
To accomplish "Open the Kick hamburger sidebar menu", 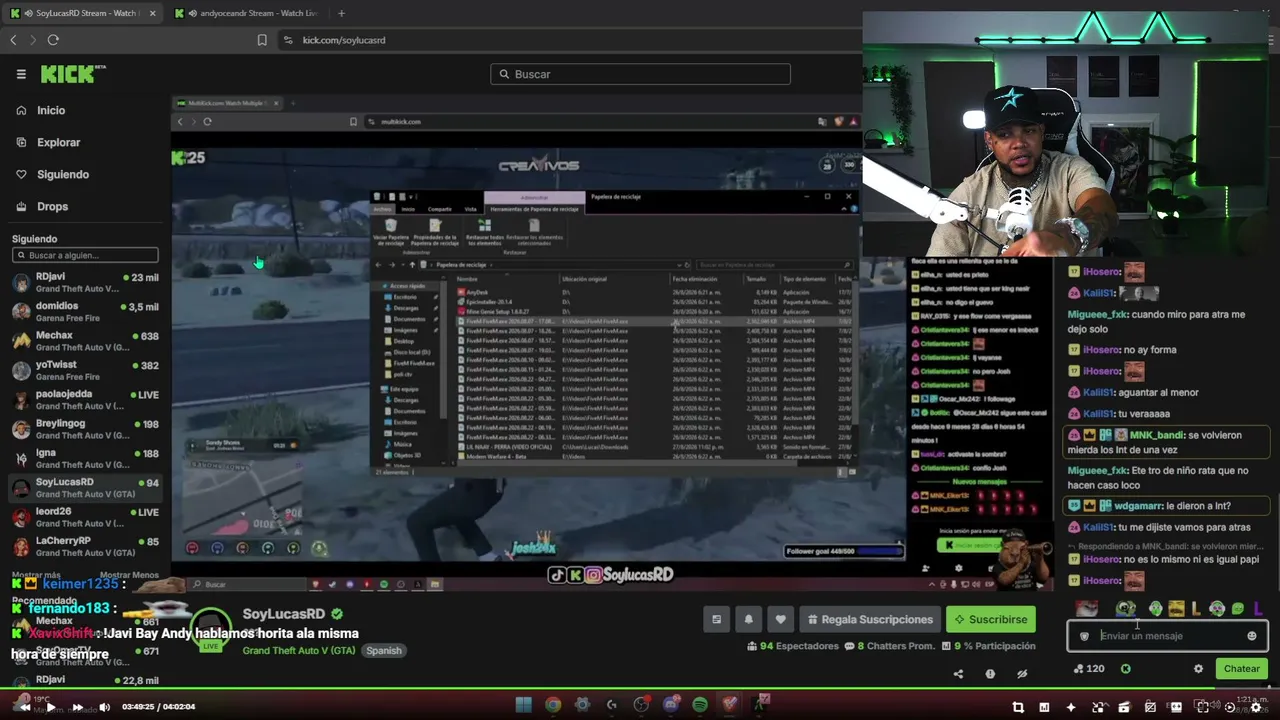I will 21,74.
